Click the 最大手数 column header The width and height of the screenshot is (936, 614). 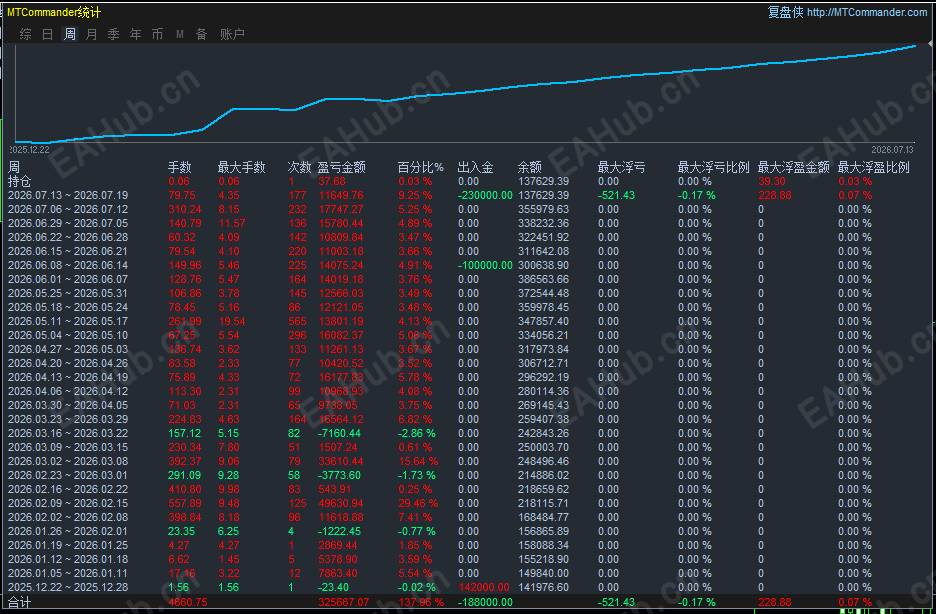(x=241, y=168)
